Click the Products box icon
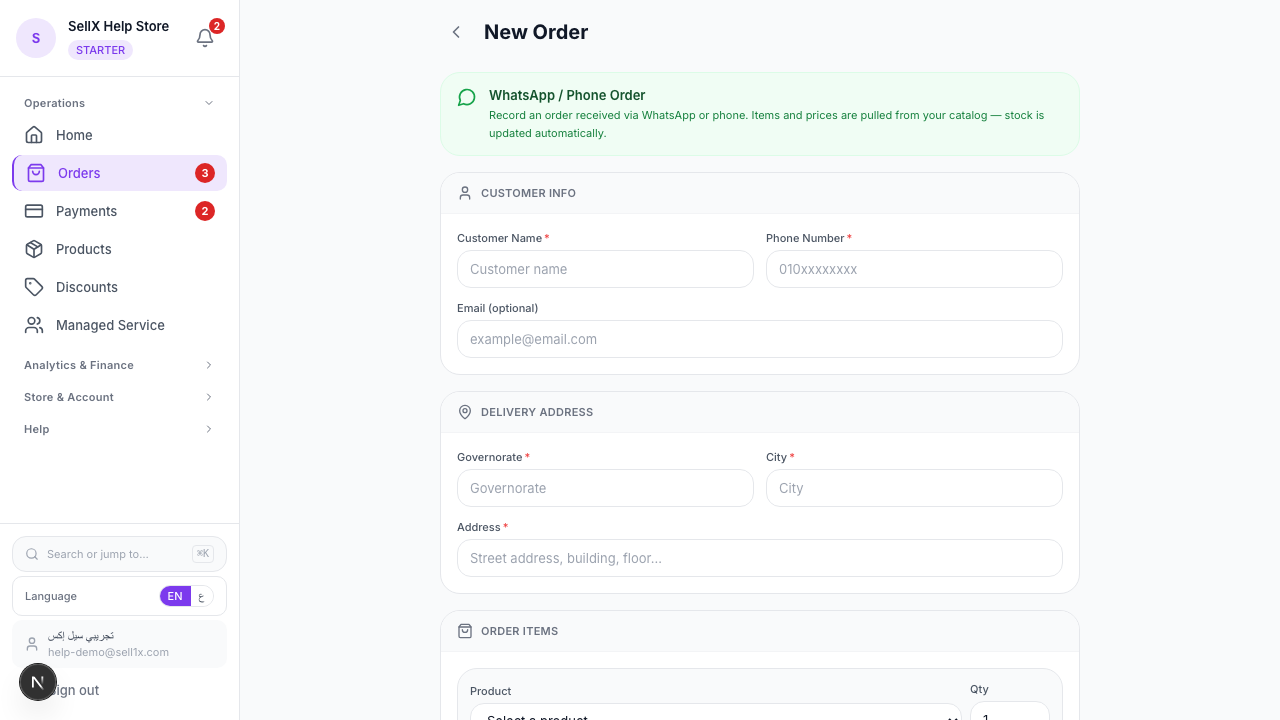The width and height of the screenshot is (1280, 720). coord(35,249)
